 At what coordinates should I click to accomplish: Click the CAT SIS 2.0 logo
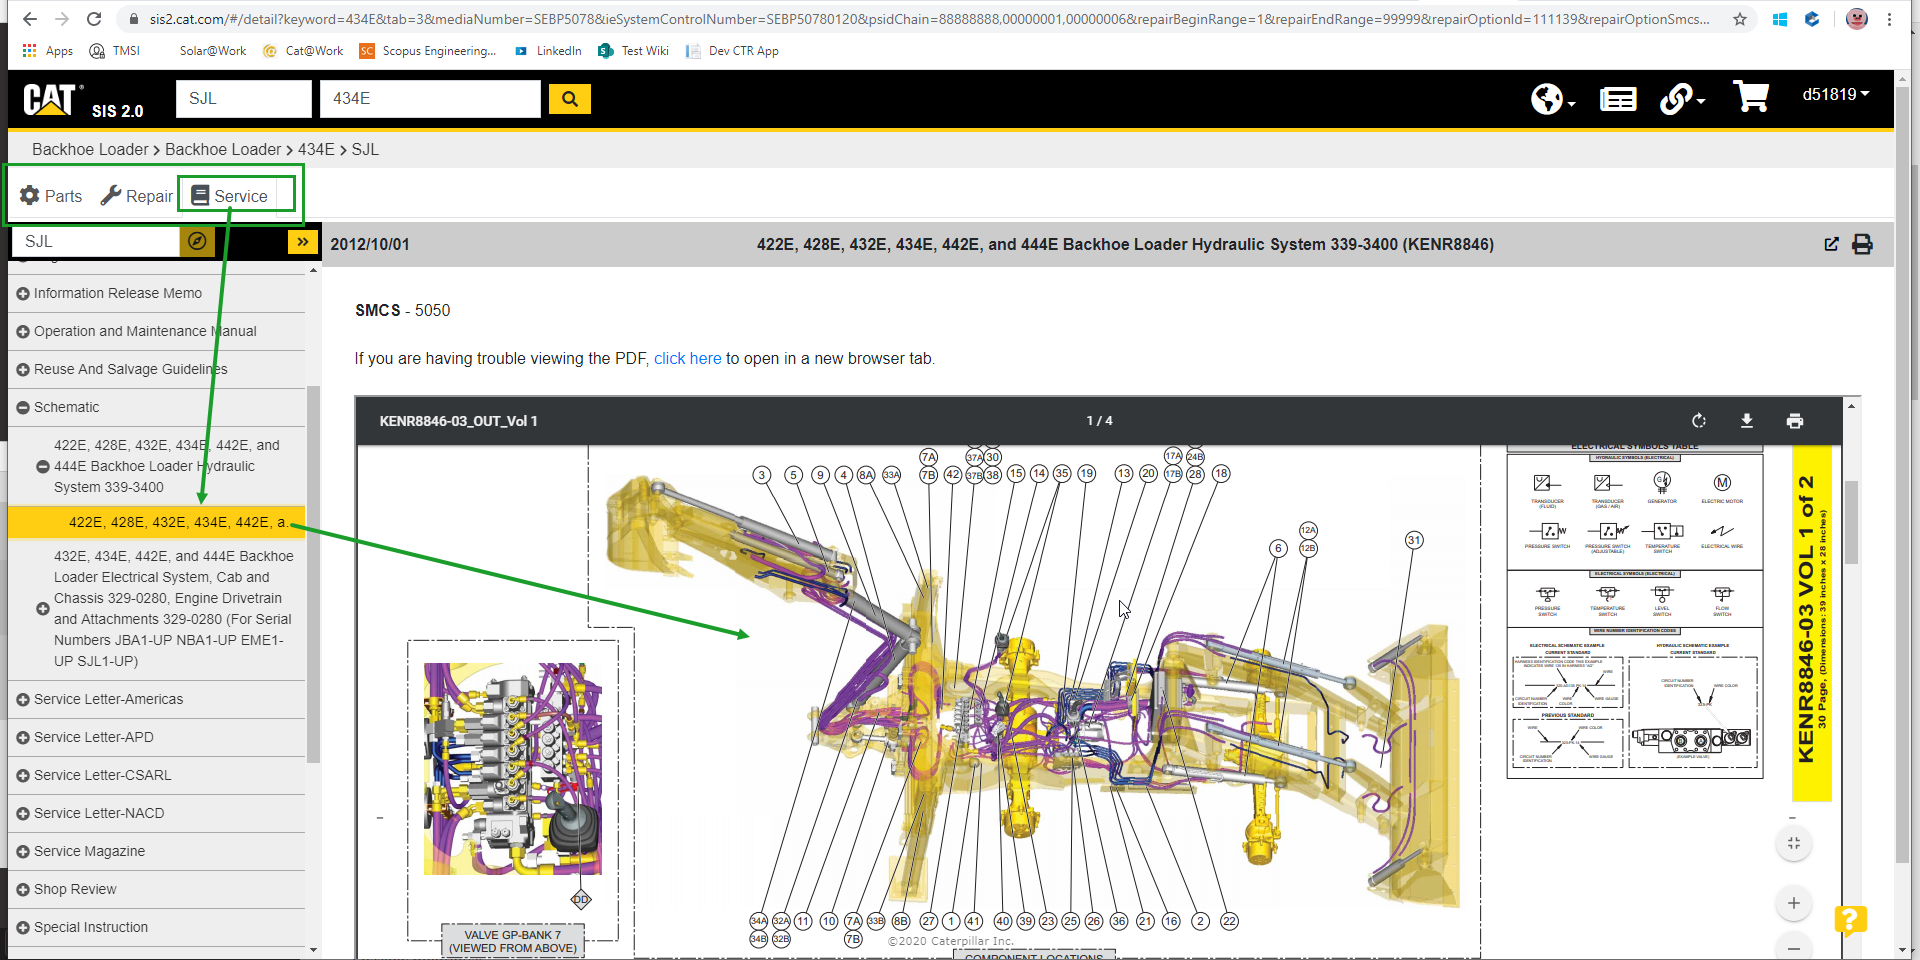click(x=83, y=100)
